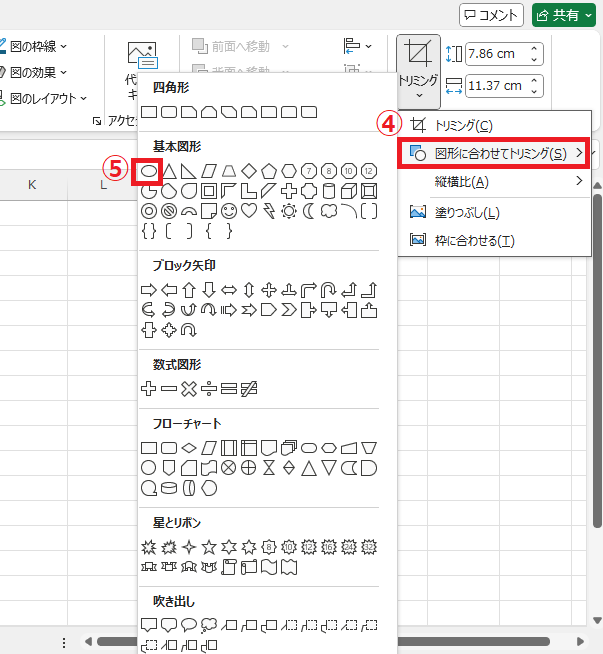Image resolution: width=603 pixels, height=654 pixels.
Task: Pick the cloud thought bubble callout
Action: click(209, 625)
